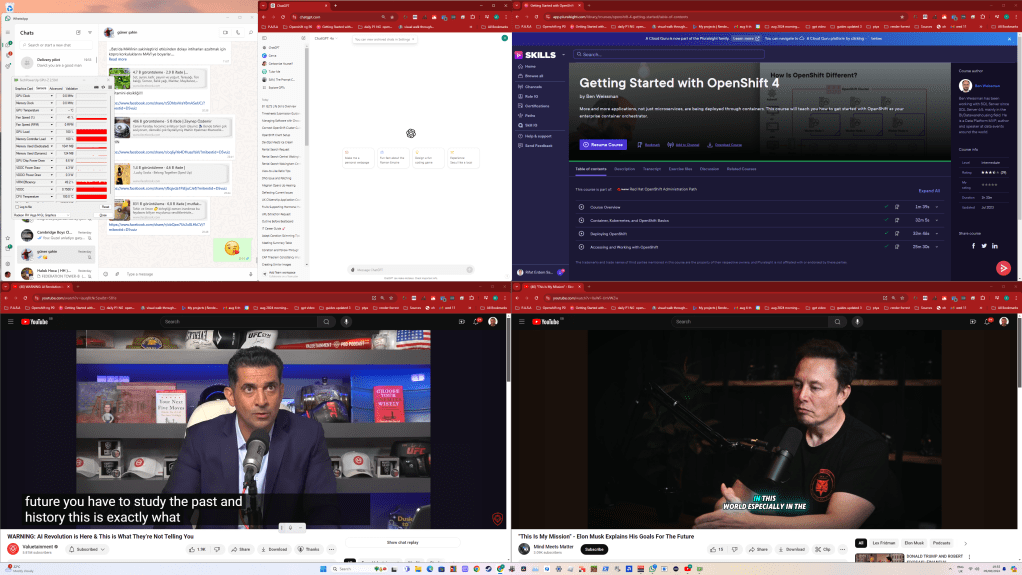Open the Transcript tab on course page
Screen dimensions: 1022x575
652,169
